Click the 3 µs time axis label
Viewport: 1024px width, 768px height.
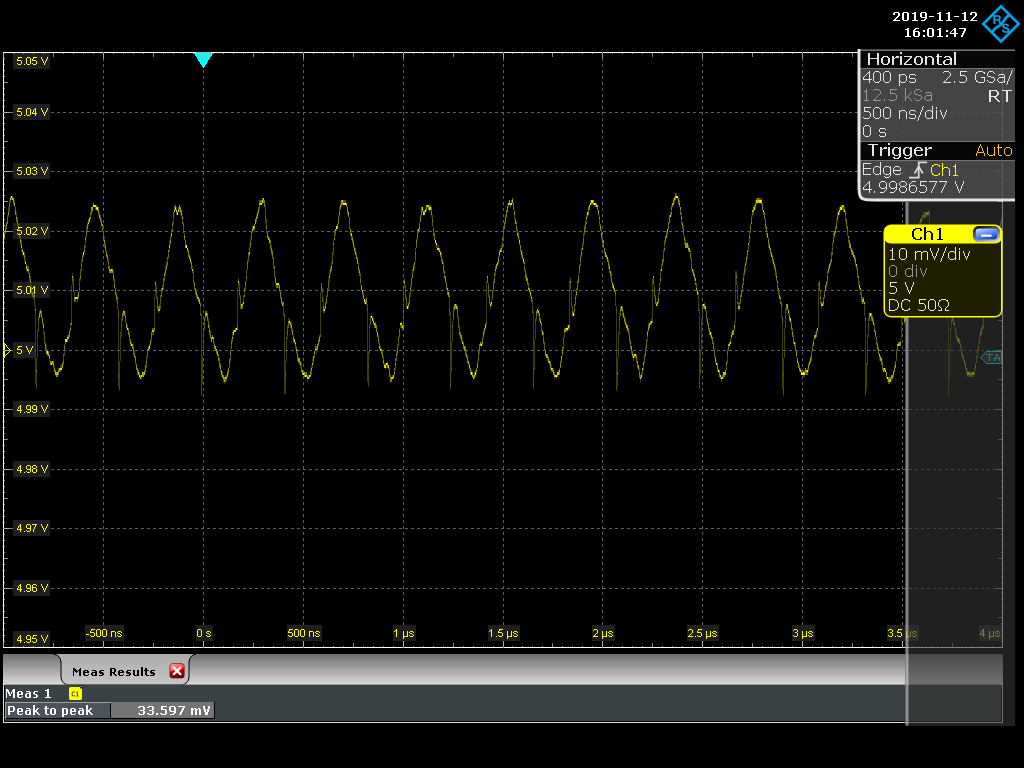click(x=803, y=633)
